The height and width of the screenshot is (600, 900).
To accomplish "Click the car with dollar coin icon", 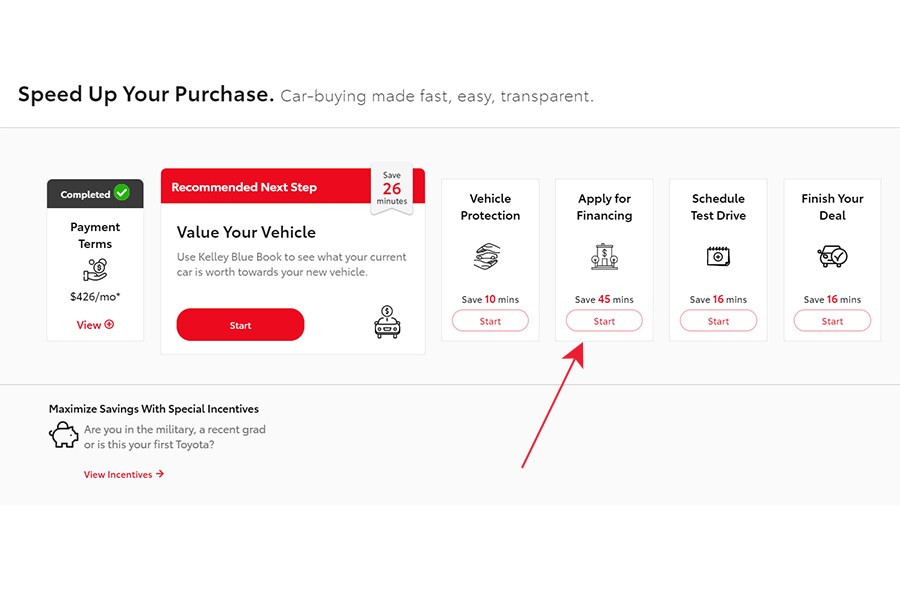I will (x=387, y=322).
